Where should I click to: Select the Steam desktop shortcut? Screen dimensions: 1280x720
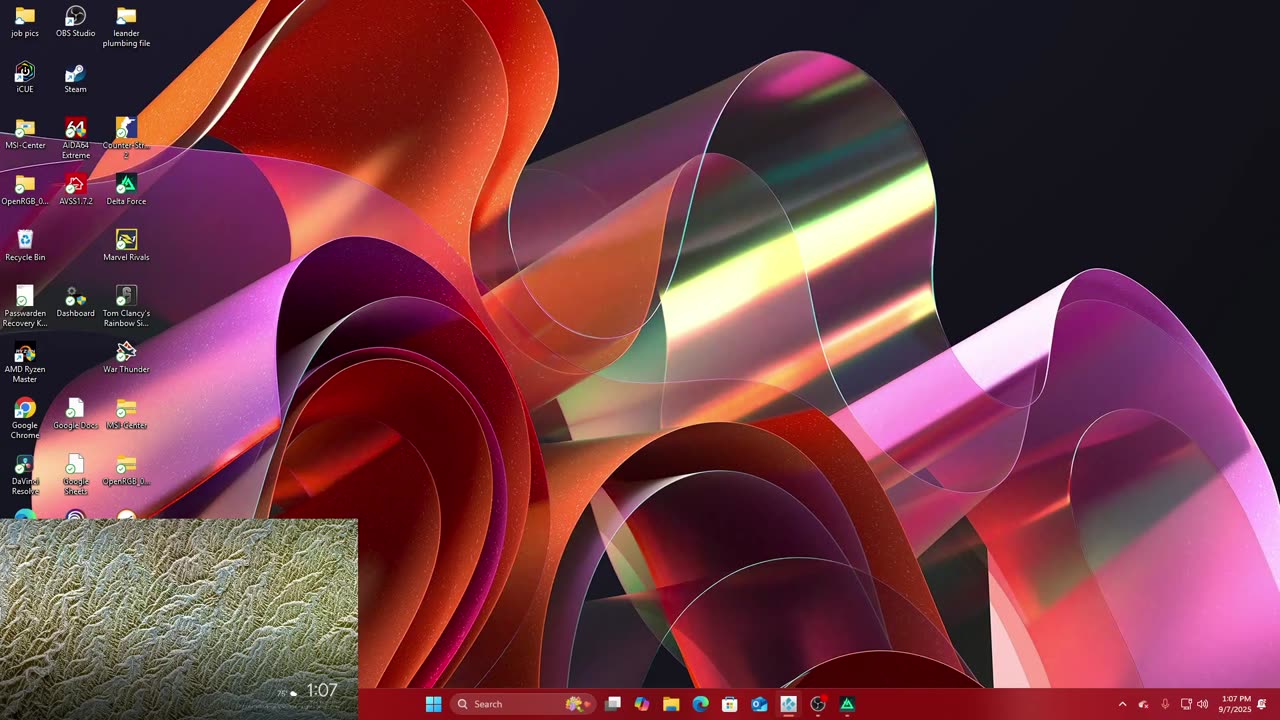point(76,78)
